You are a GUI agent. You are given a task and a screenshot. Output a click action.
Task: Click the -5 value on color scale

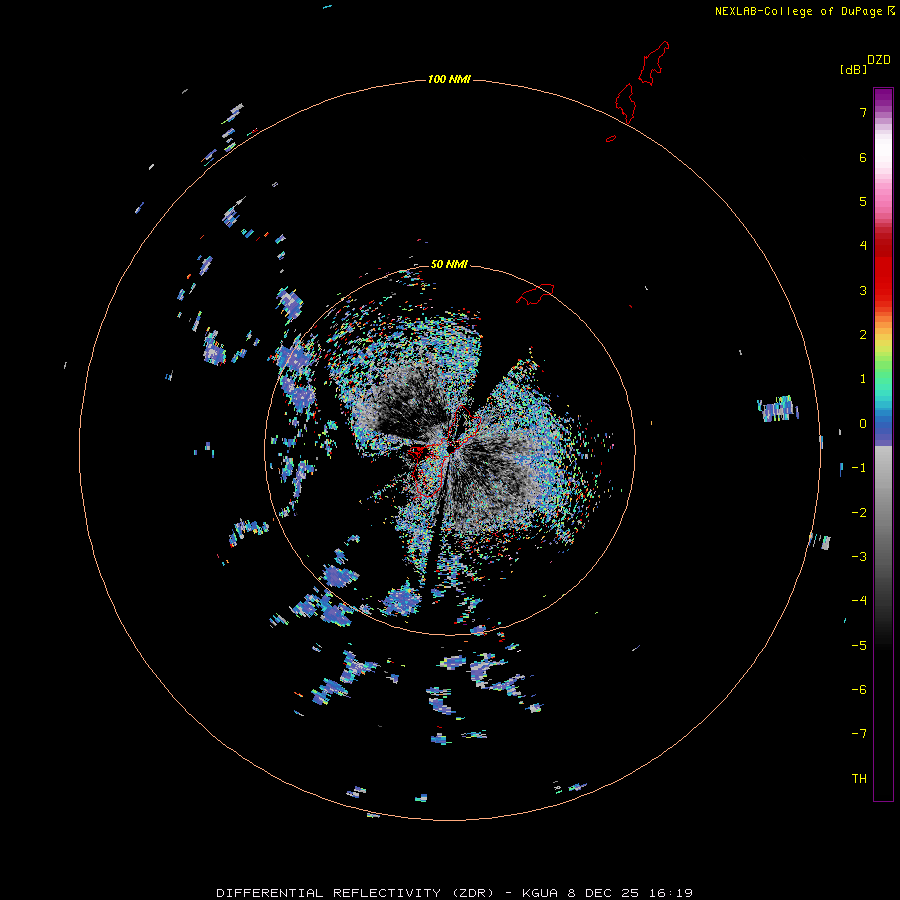[859, 646]
